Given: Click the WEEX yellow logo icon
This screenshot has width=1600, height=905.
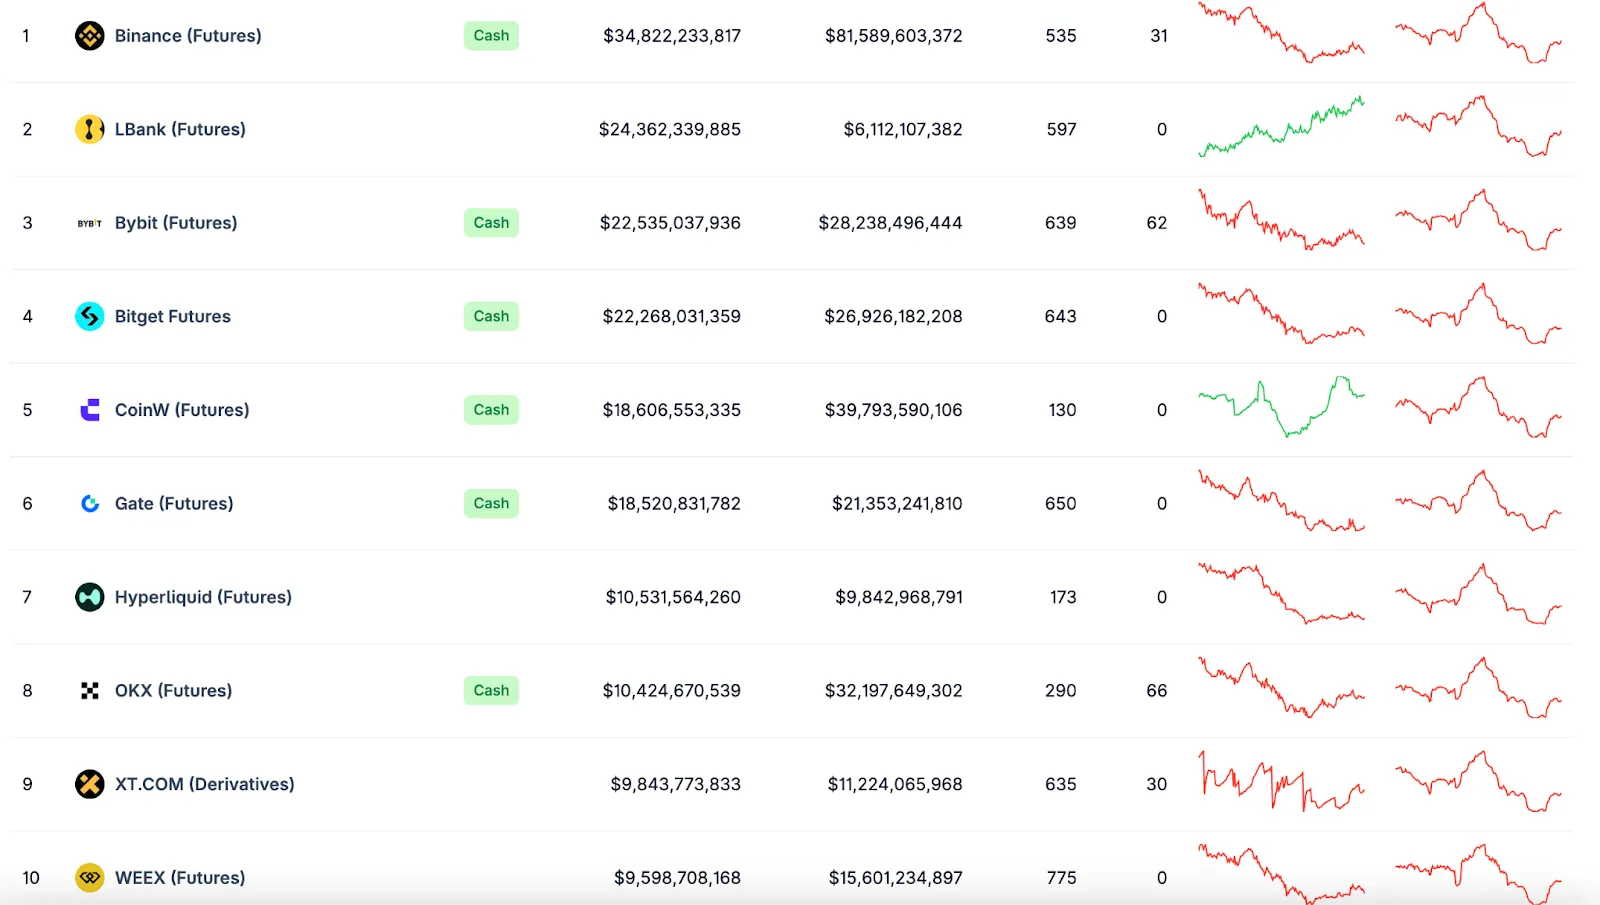Looking at the screenshot, I should [90, 878].
